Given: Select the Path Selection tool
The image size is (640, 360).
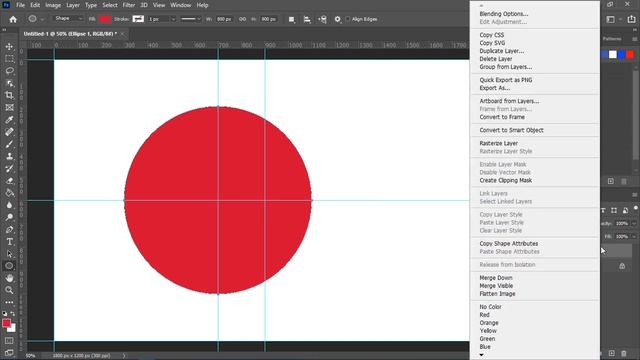Looking at the screenshot, I should (9, 254).
